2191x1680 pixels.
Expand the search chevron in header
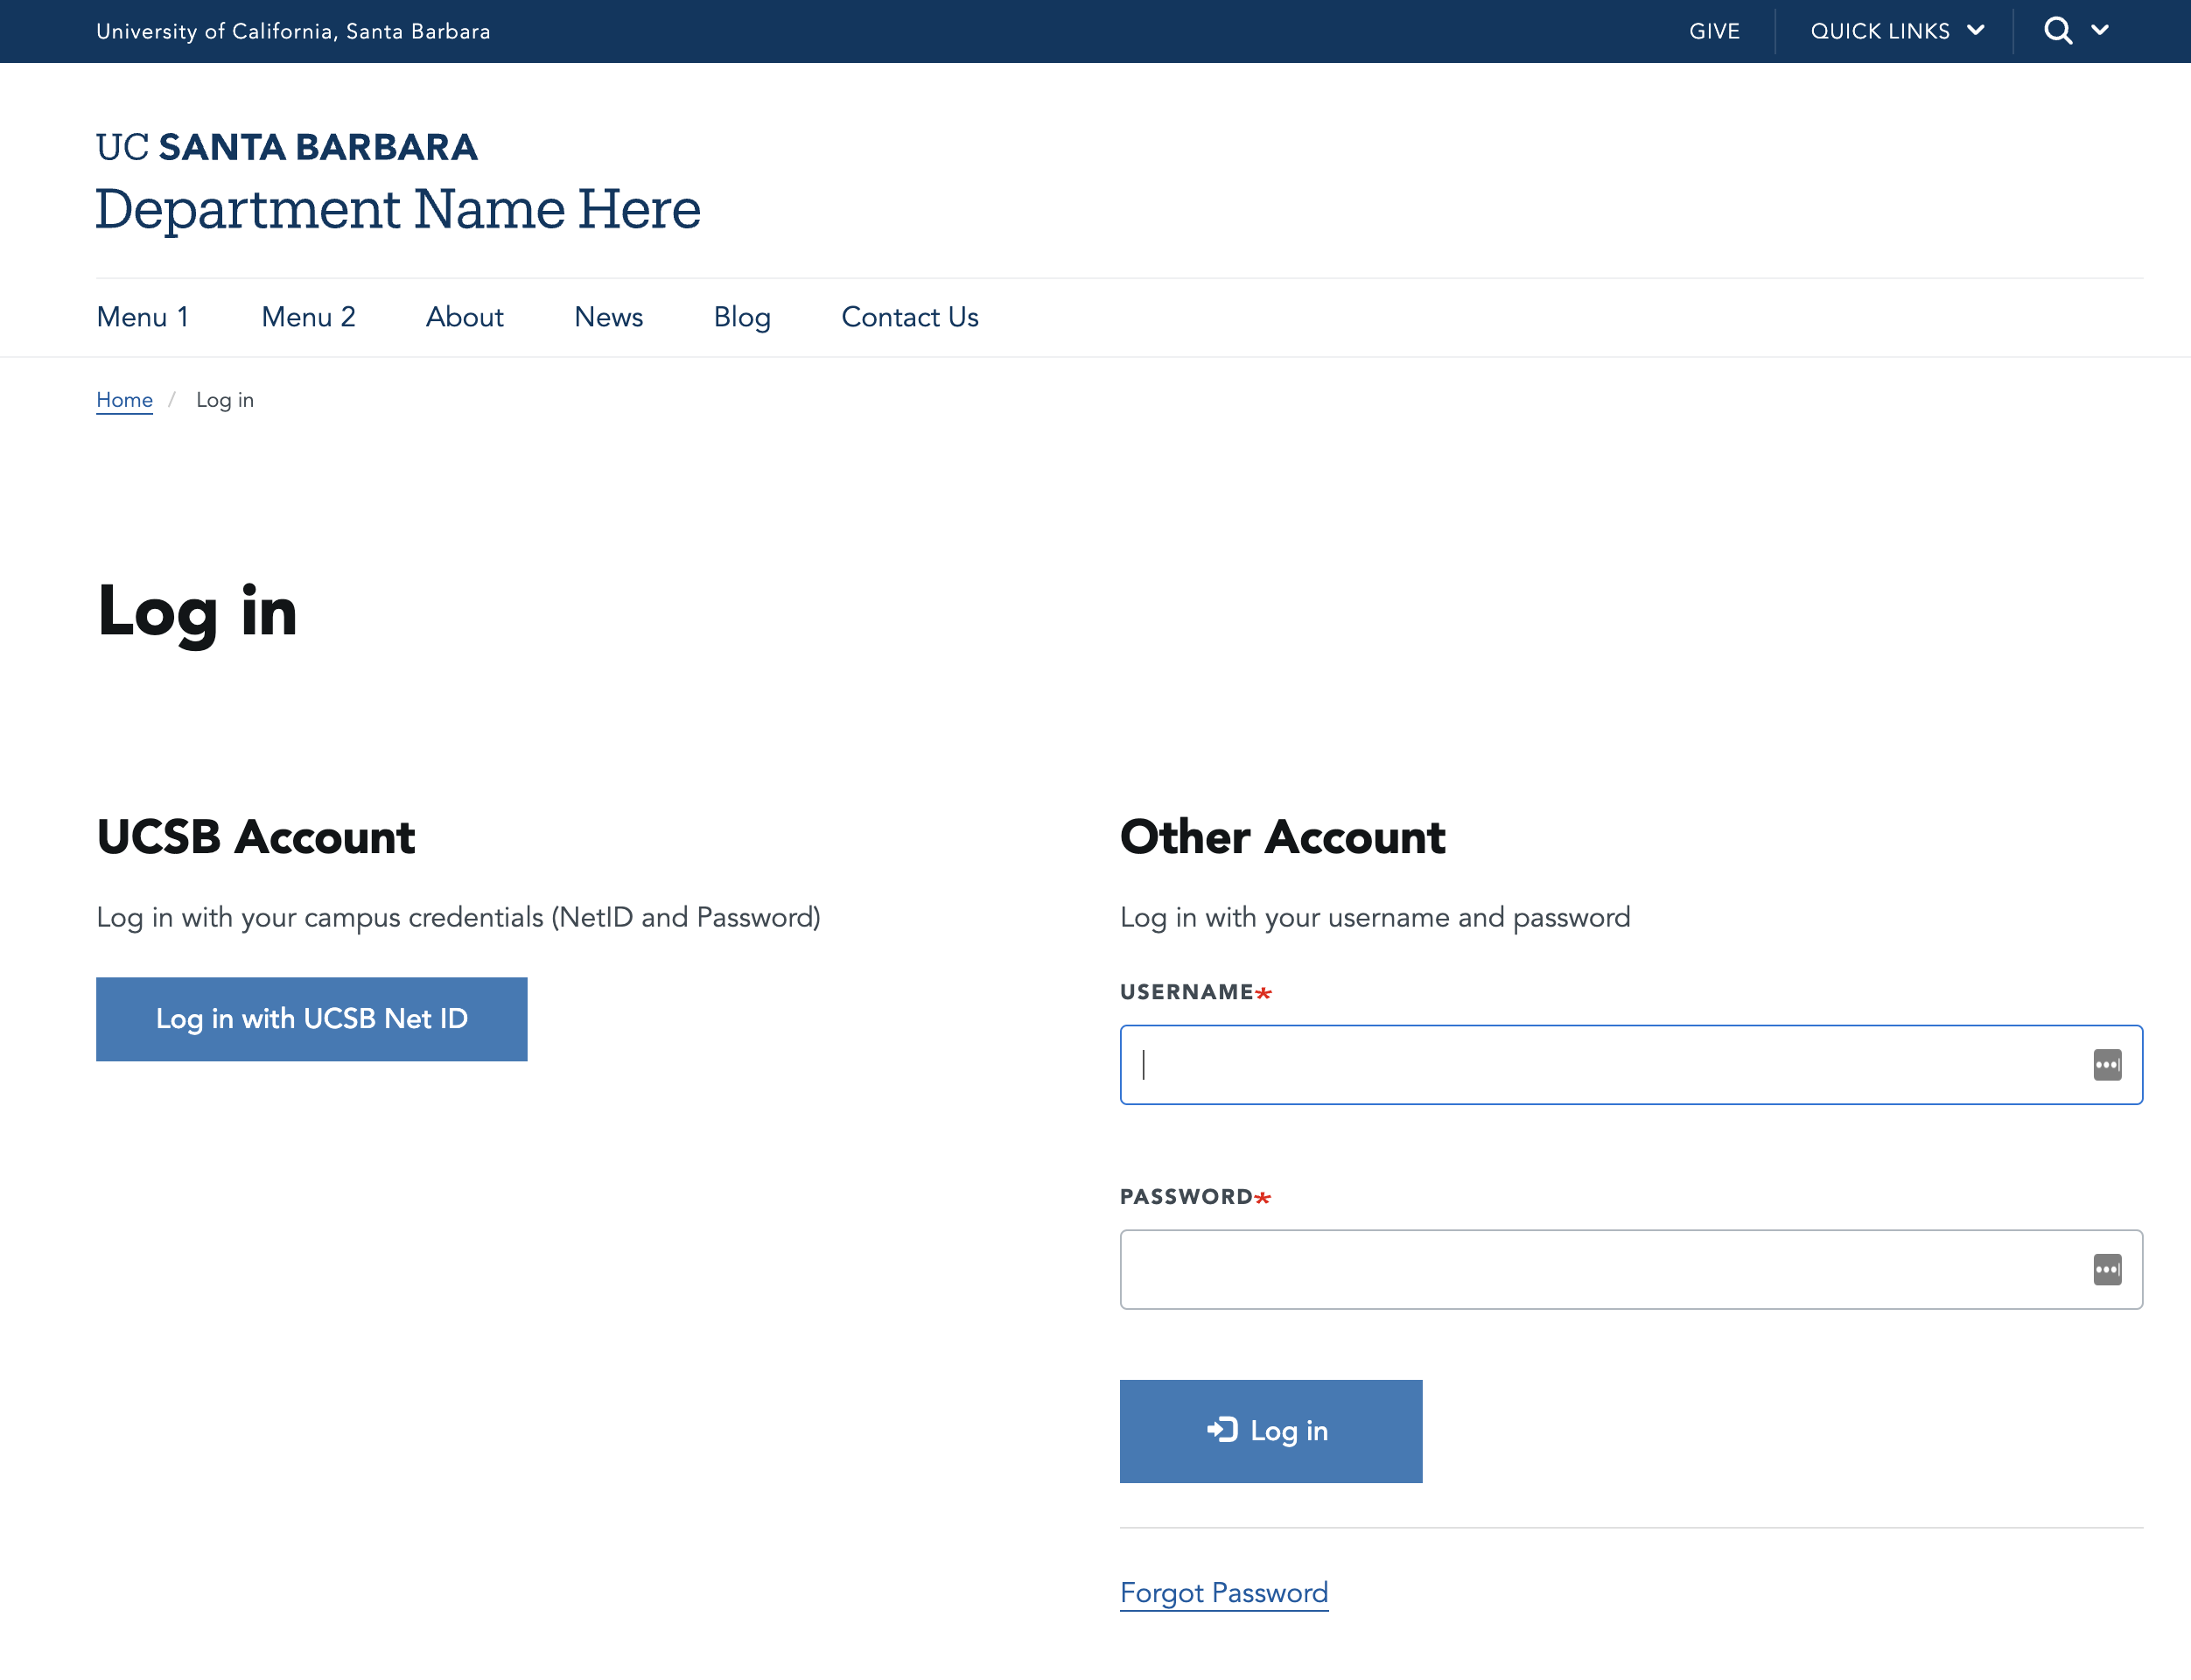coord(2100,30)
